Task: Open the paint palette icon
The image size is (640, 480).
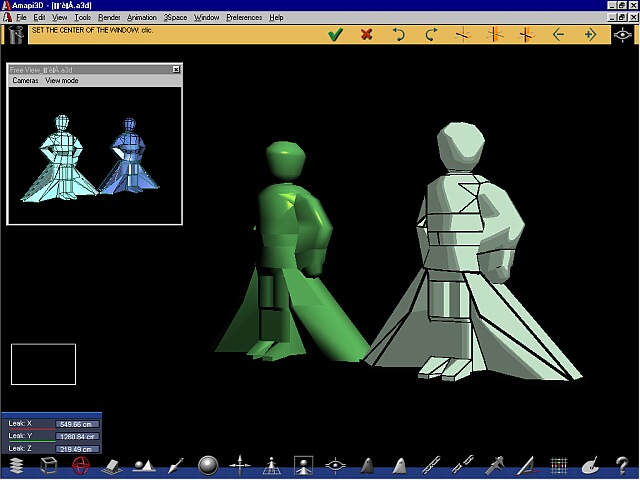Action: (x=591, y=465)
